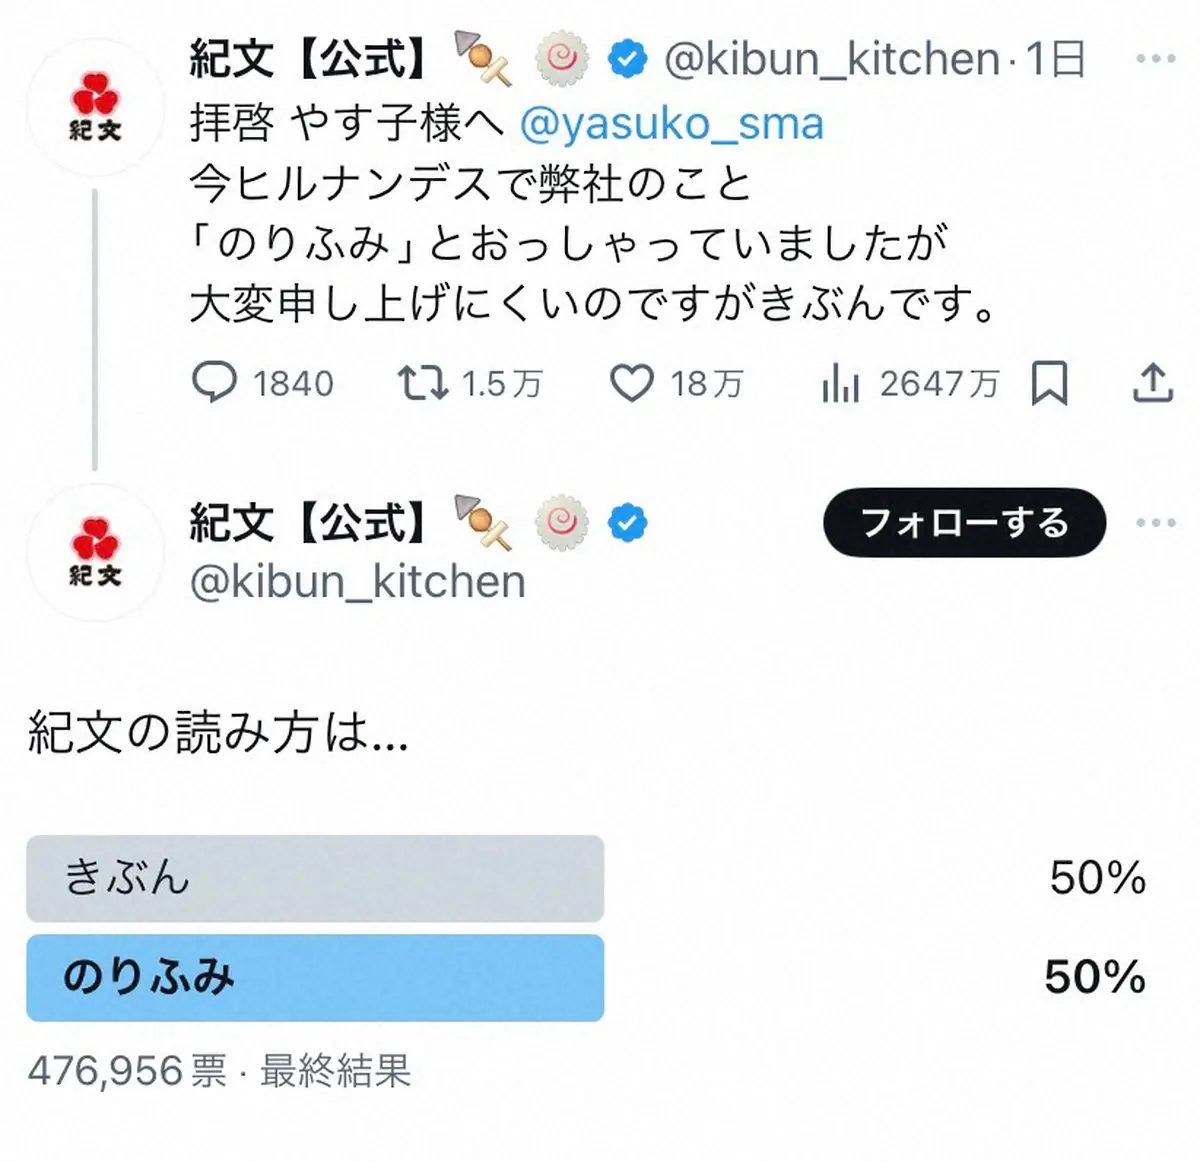Click the のりふみ result progress bar

(315, 977)
